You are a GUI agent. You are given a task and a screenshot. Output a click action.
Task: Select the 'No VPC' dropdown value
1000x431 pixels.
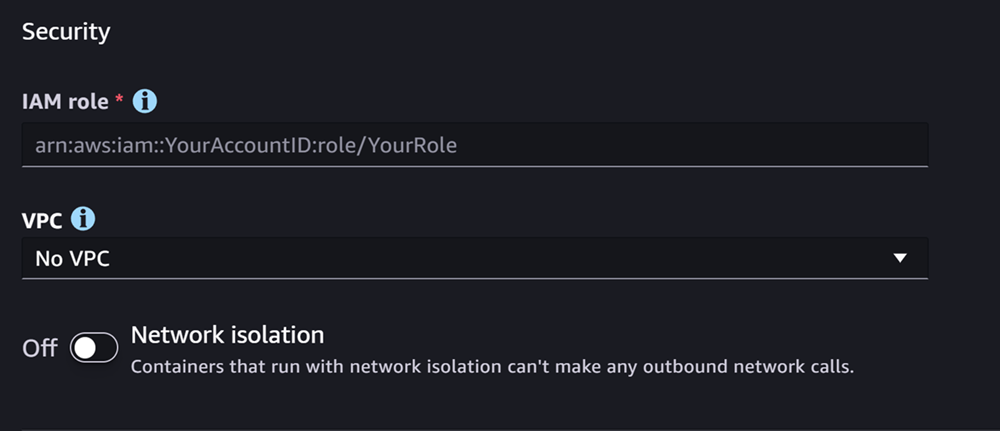point(72,259)
